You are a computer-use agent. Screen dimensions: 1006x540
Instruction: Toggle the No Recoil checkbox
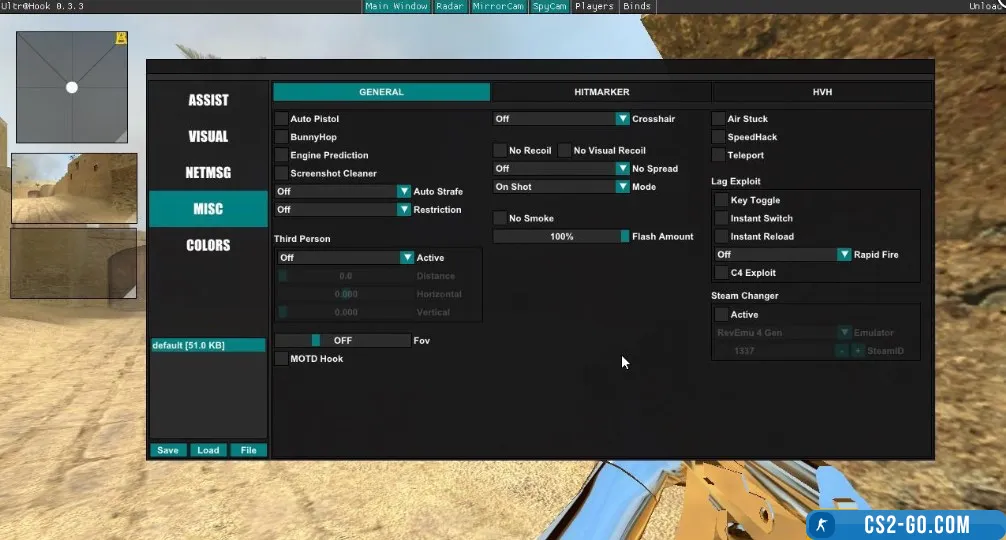(500, 151)
